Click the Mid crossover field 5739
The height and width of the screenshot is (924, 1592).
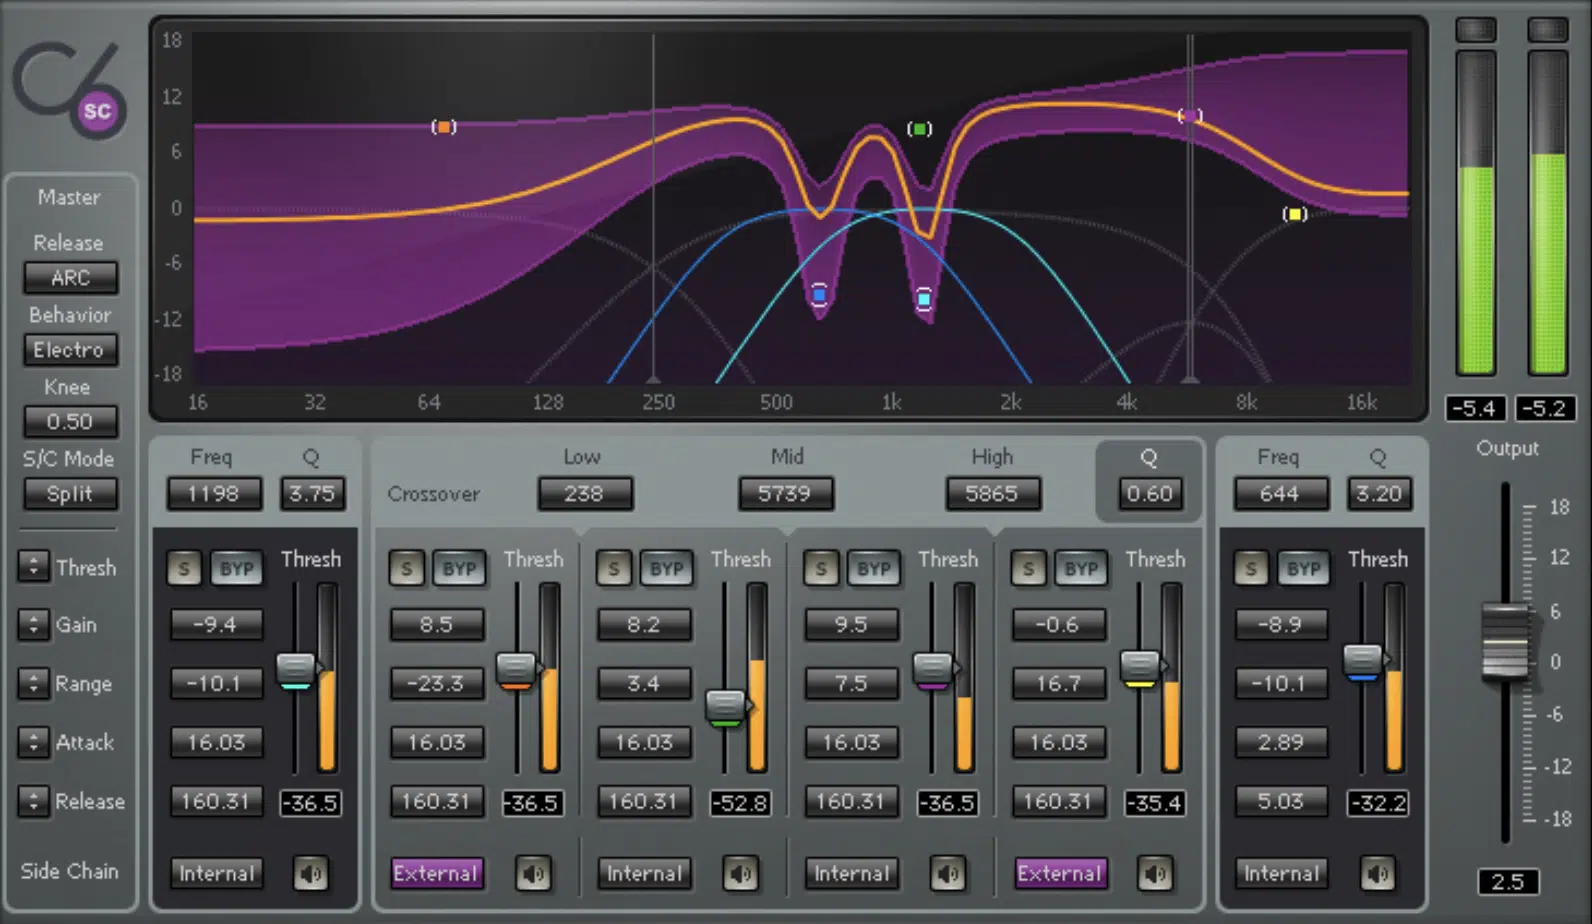[x=785, y=494]
